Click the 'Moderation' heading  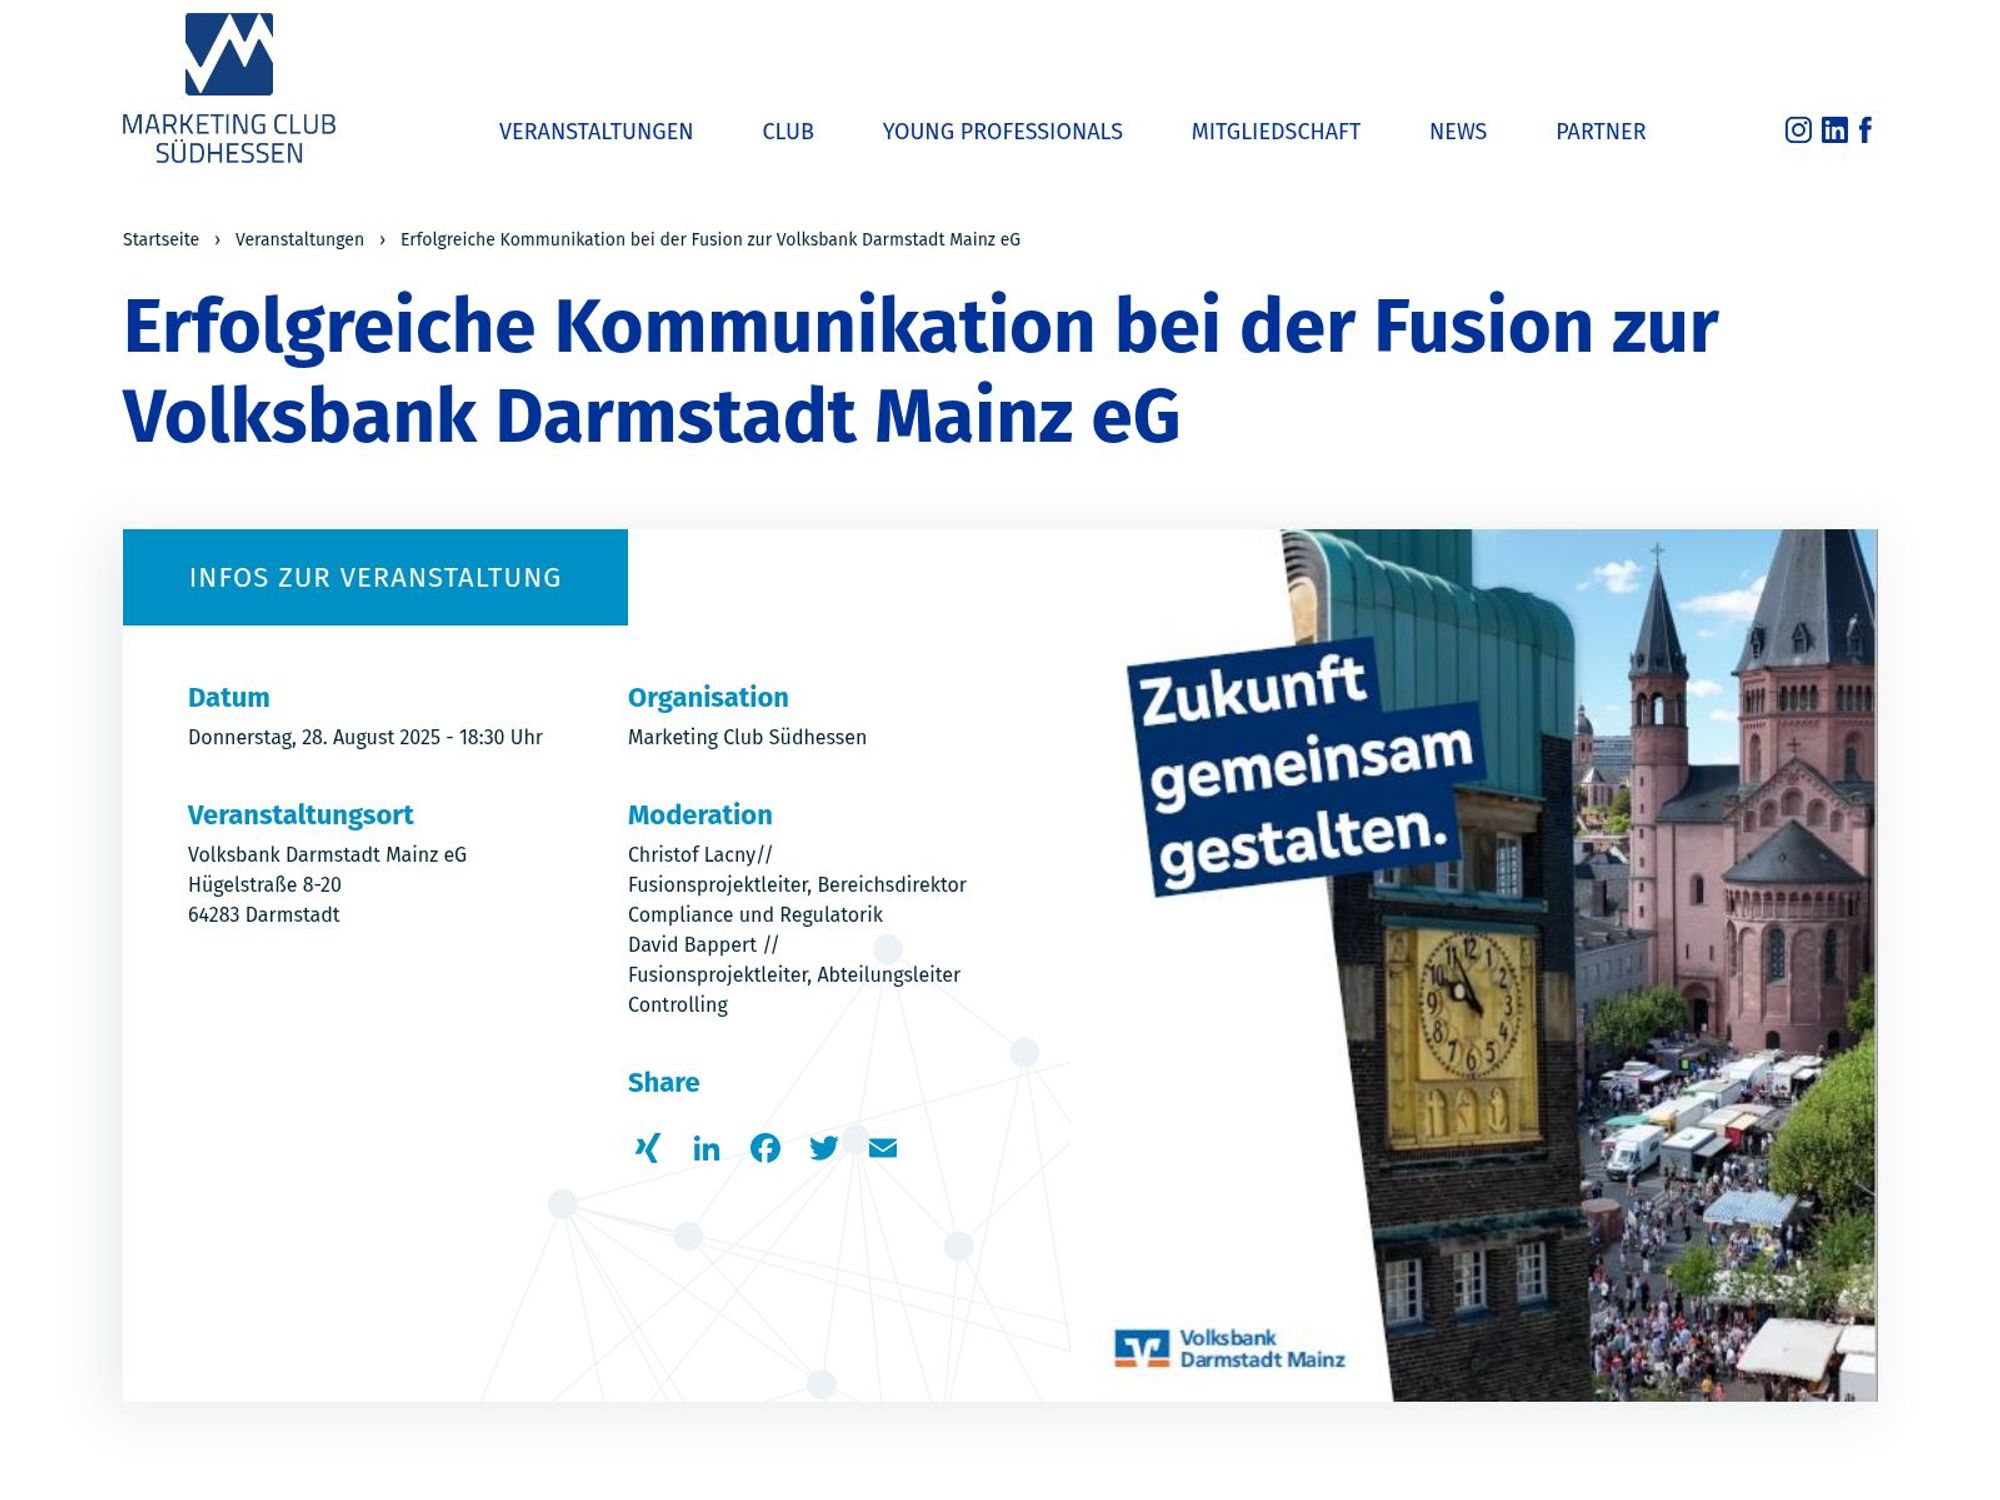pos(700,815)
